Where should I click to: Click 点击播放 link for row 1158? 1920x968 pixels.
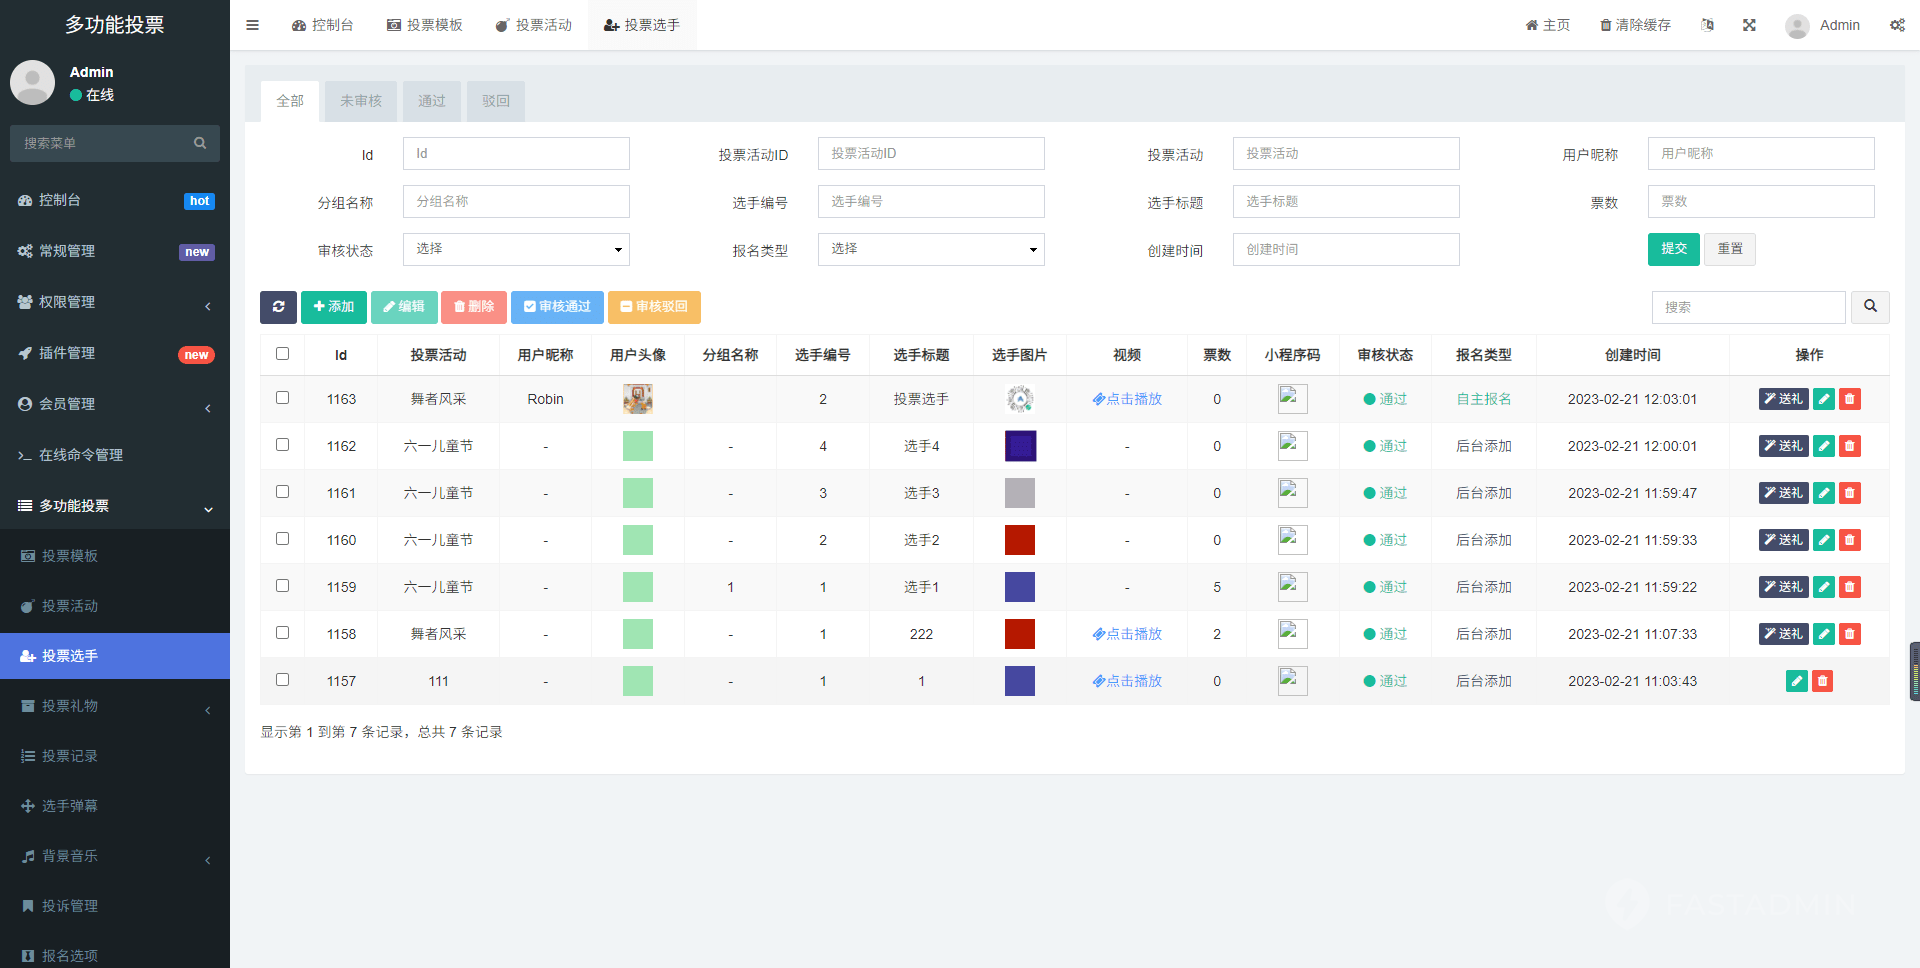pos(1127,634)
